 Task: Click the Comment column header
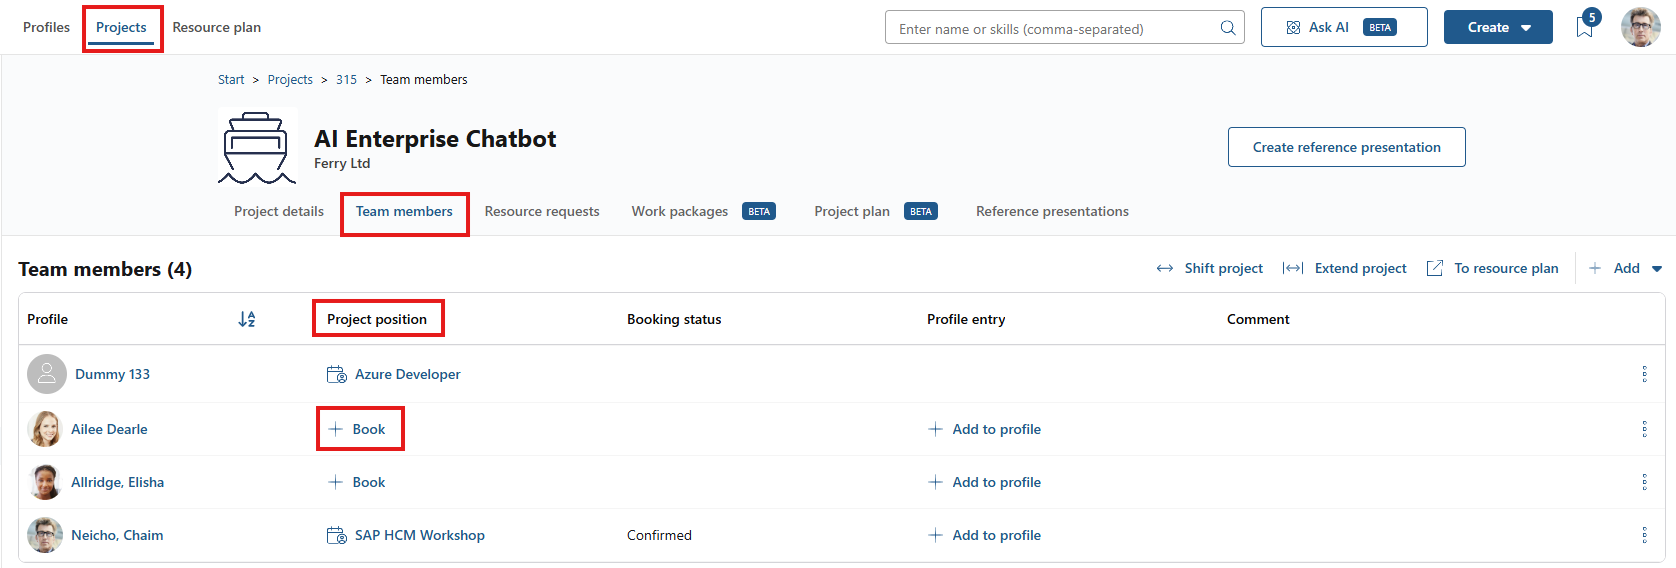pyautogui.click(x=1258, y=319)
